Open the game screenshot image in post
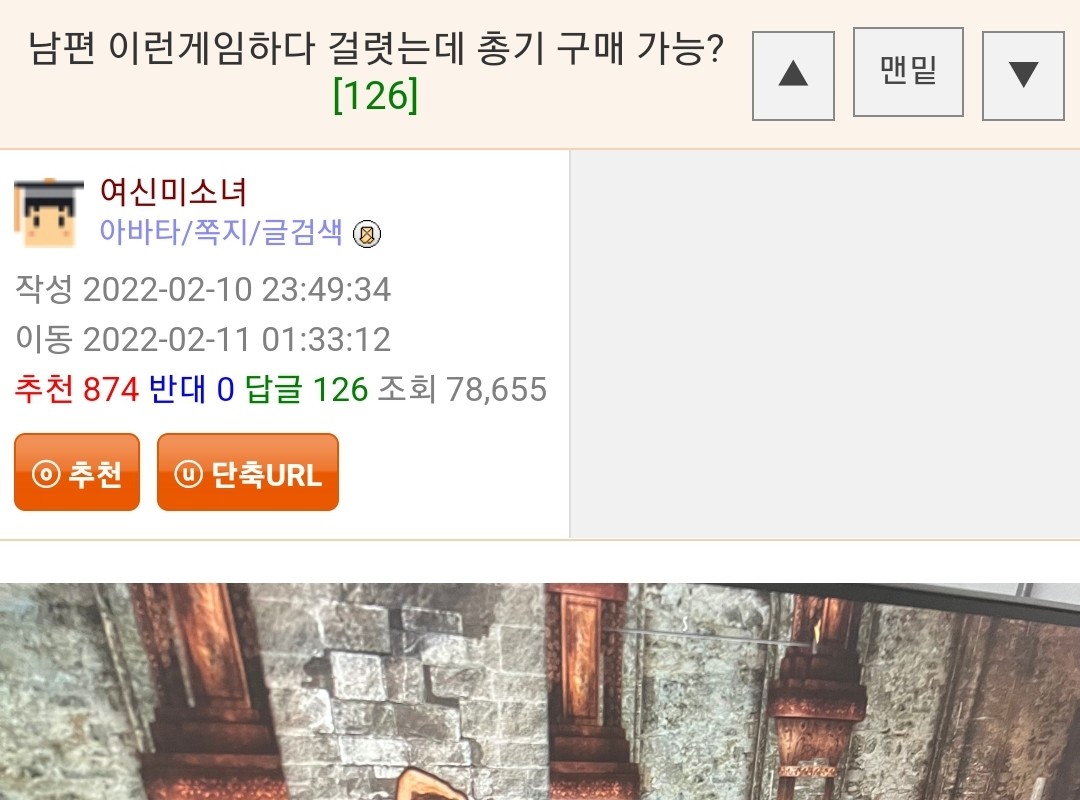Viewport: 1080px width, 800px height. coord(540,692)
